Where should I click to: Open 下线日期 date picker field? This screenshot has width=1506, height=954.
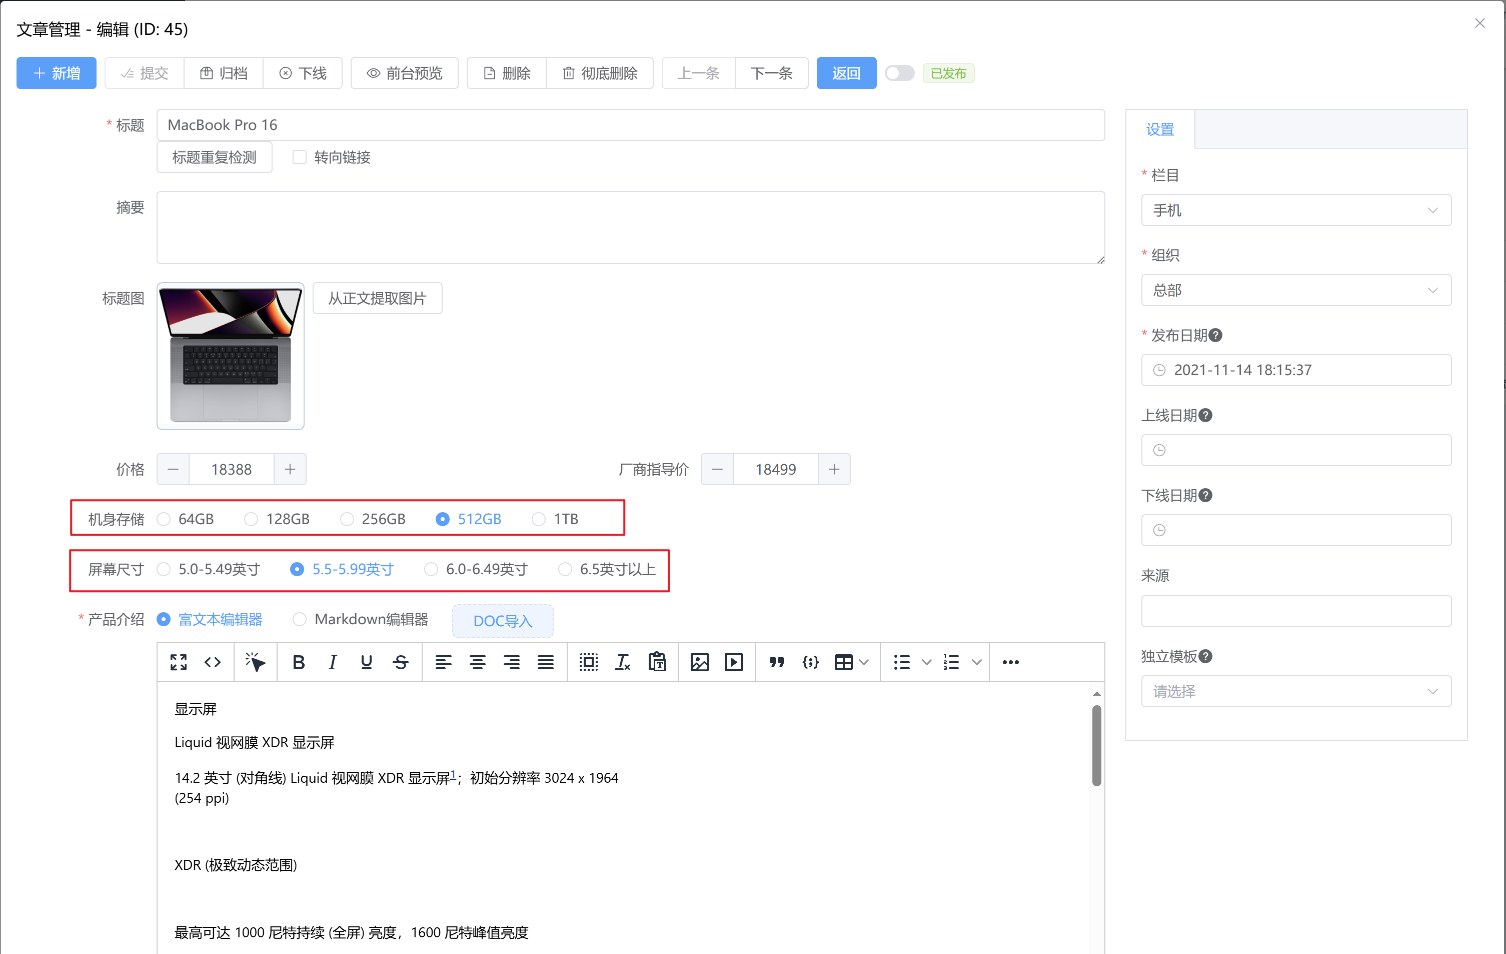(x=1296, y=530)
